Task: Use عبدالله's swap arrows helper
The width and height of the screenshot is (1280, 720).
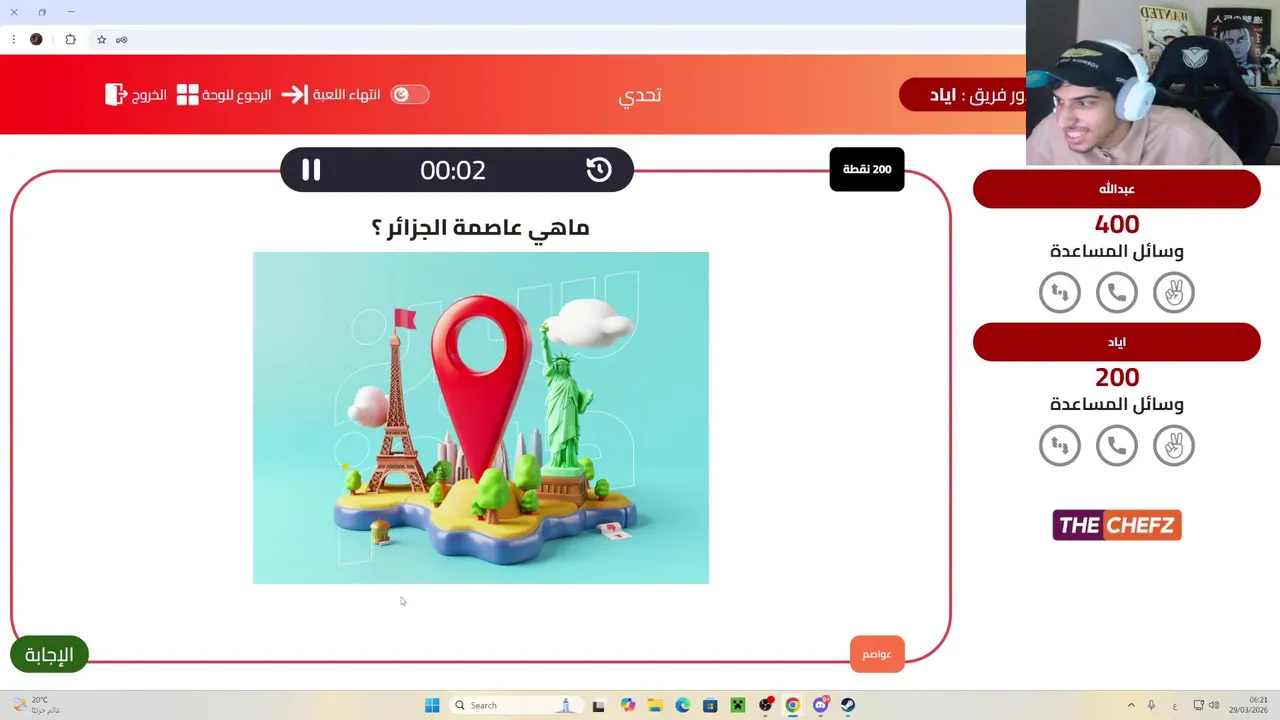Action: (x=1060, y=293)
